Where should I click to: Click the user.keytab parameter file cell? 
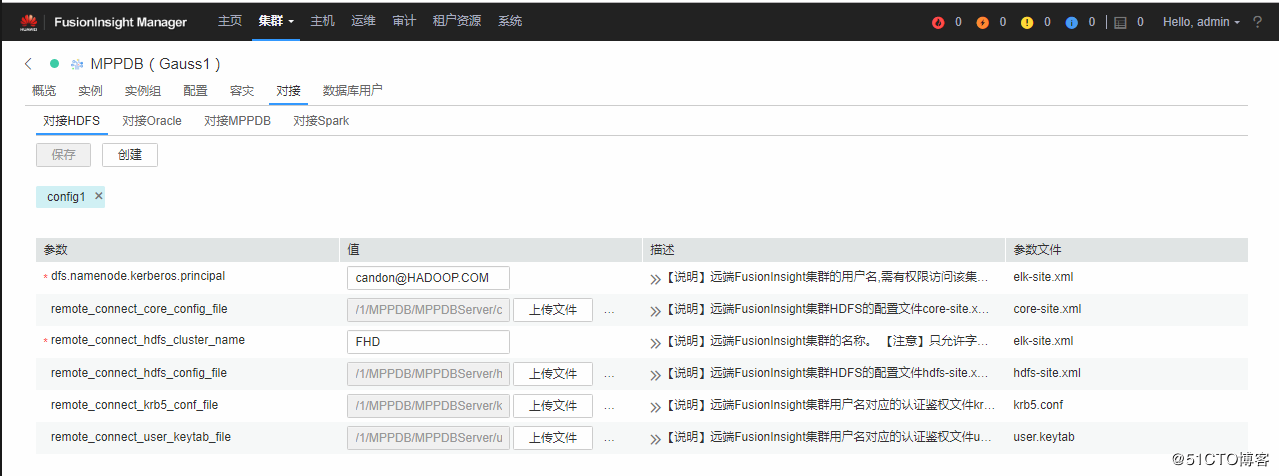[x=1043, y=437]
